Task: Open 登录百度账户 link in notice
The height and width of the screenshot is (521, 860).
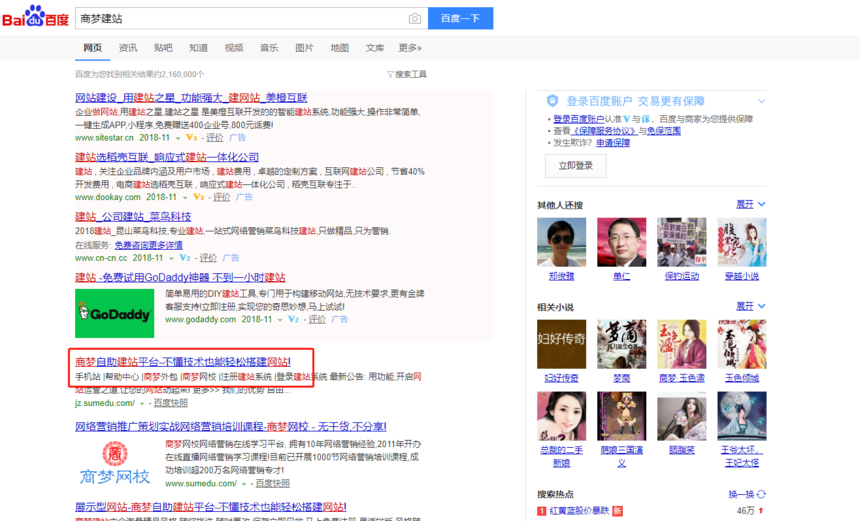Action: (x=579, y=119)
